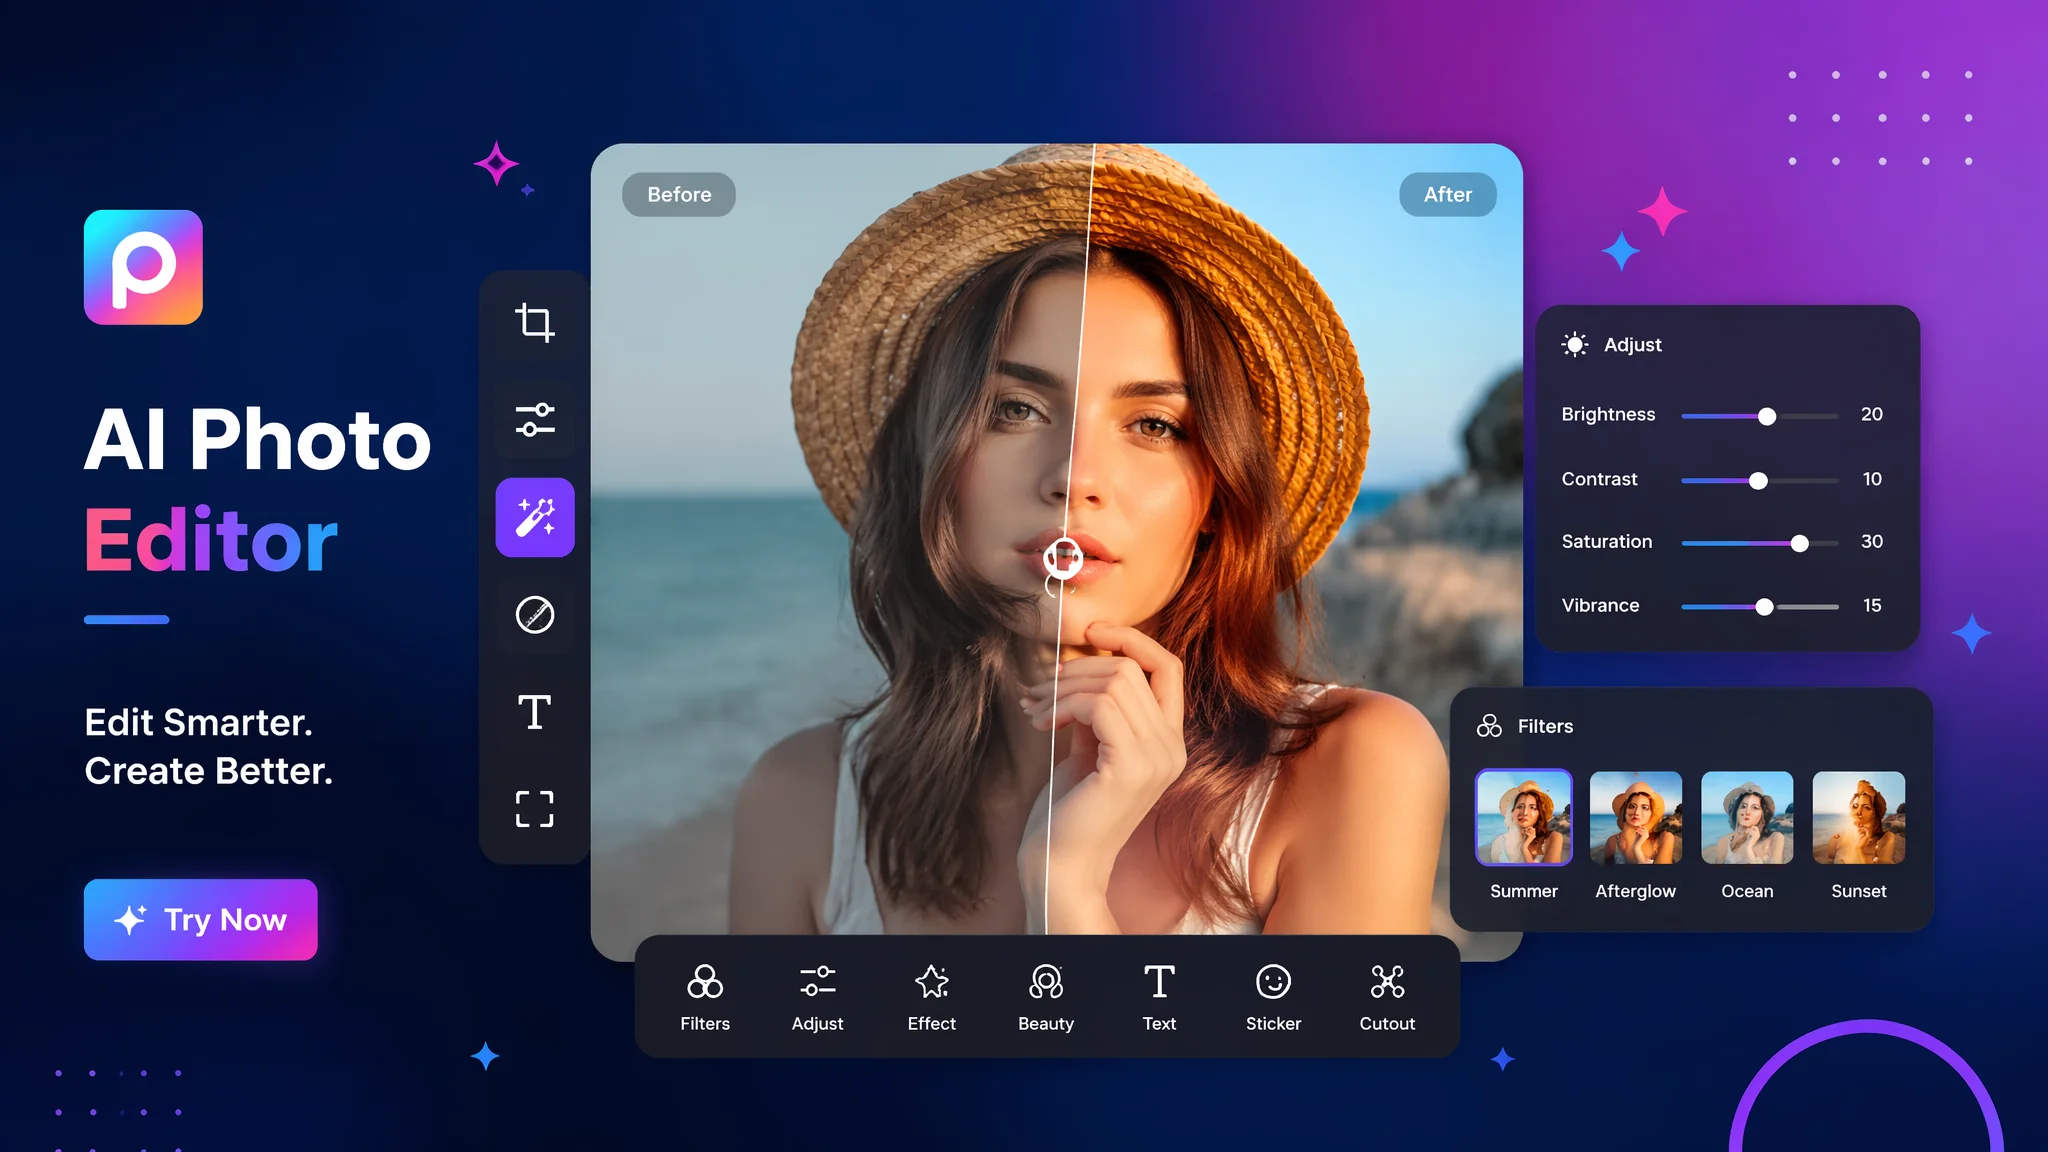Select the Crop tool in left toolbar
2048x1152 pixels.
coord(535,323)
